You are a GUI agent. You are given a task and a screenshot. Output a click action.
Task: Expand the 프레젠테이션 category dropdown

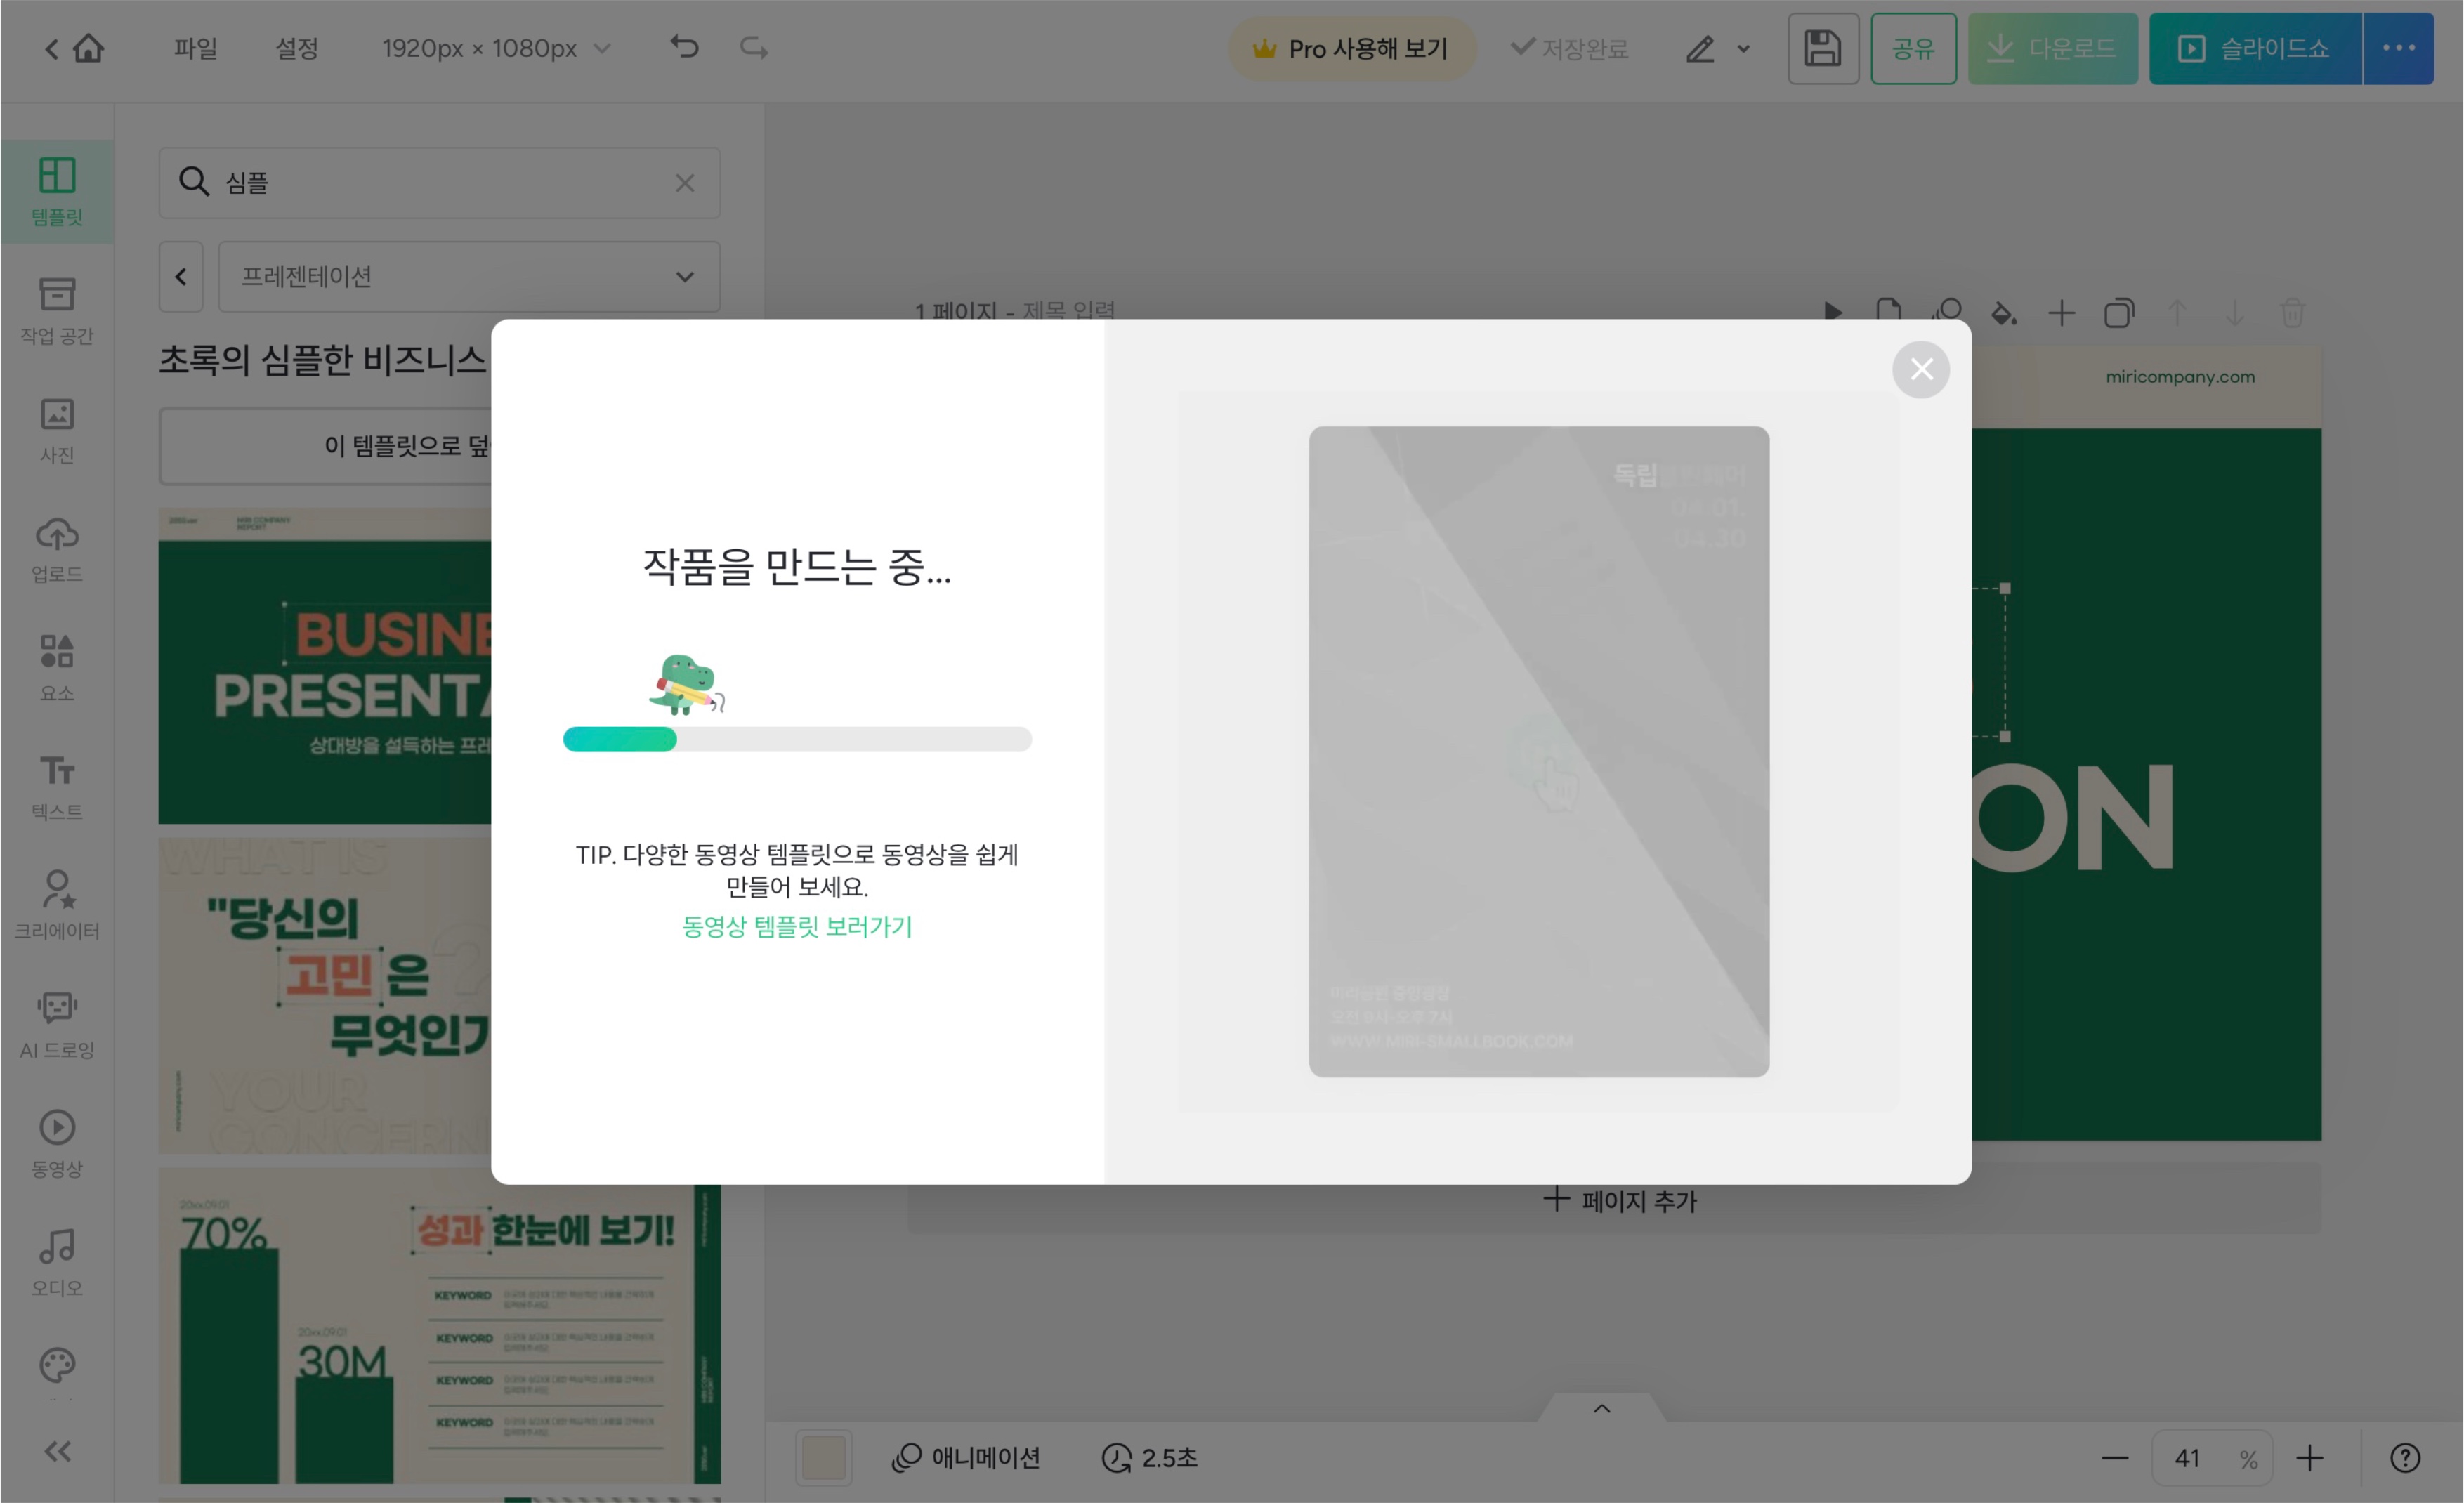coord(469,276)
